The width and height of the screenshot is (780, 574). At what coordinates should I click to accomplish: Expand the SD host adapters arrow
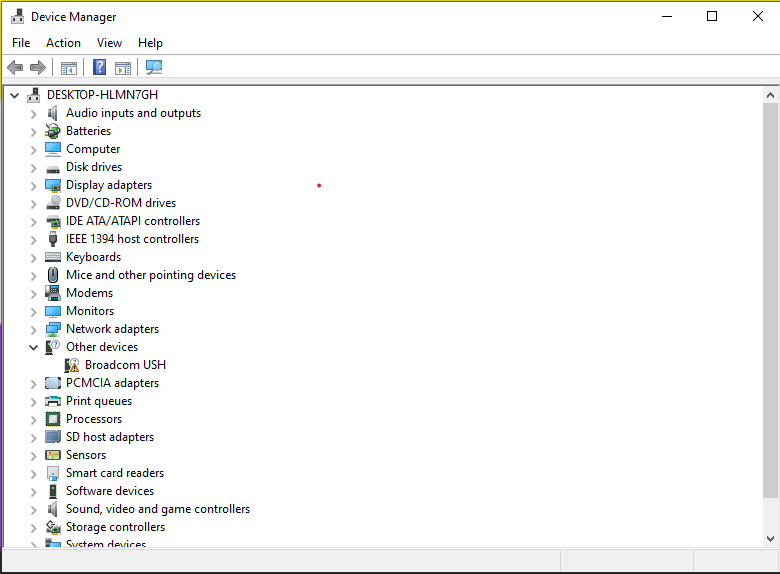[x=33, y=438]
